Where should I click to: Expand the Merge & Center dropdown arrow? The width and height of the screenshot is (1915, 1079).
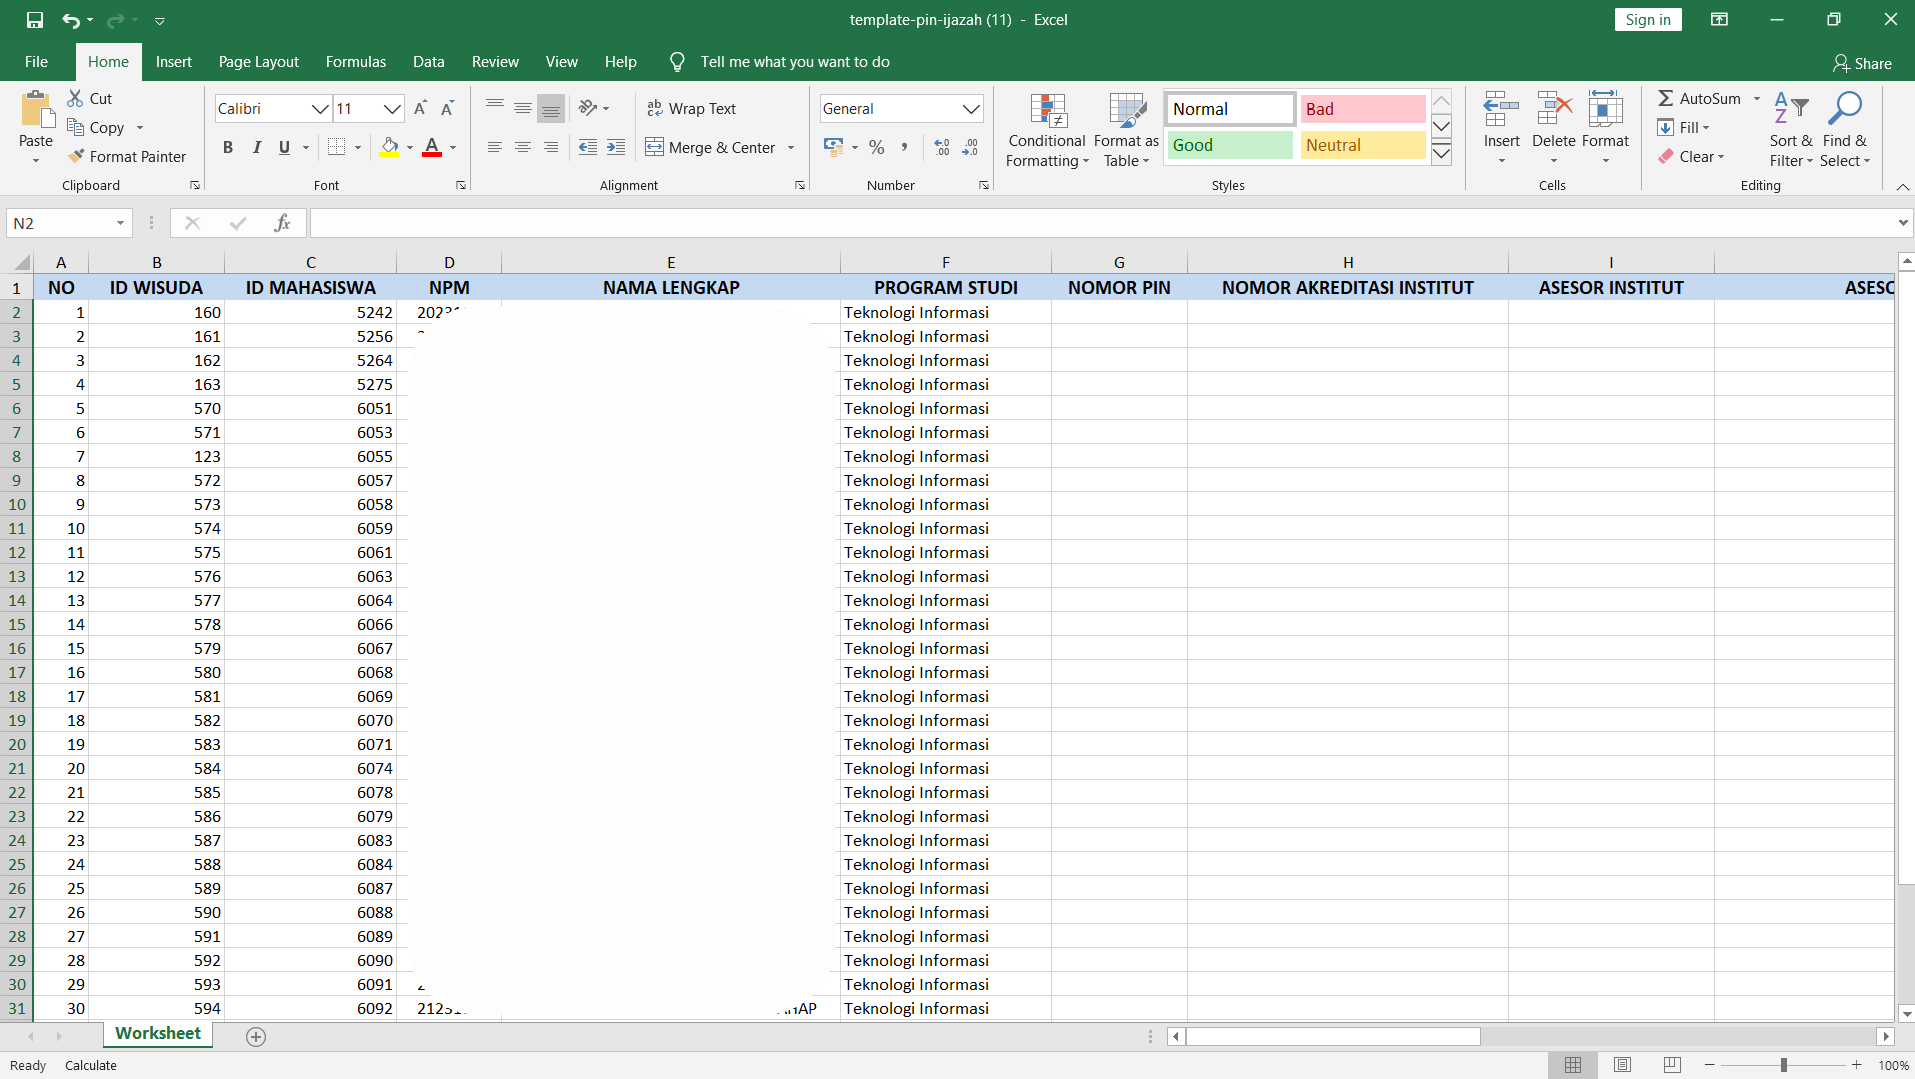coord(791,147)
